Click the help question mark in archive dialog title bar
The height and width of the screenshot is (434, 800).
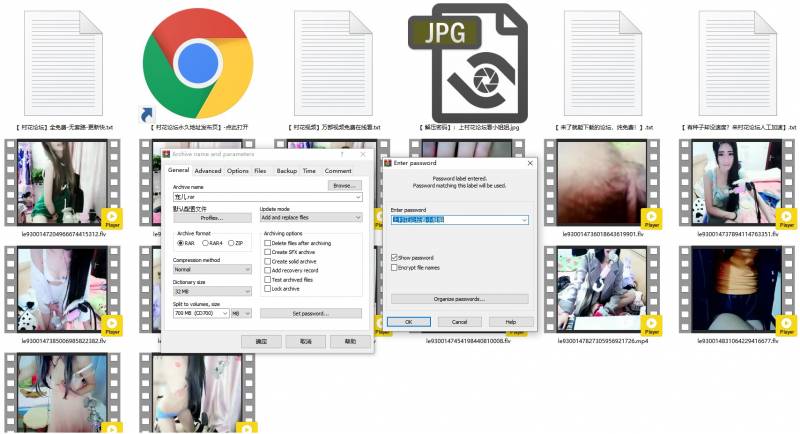341,154
